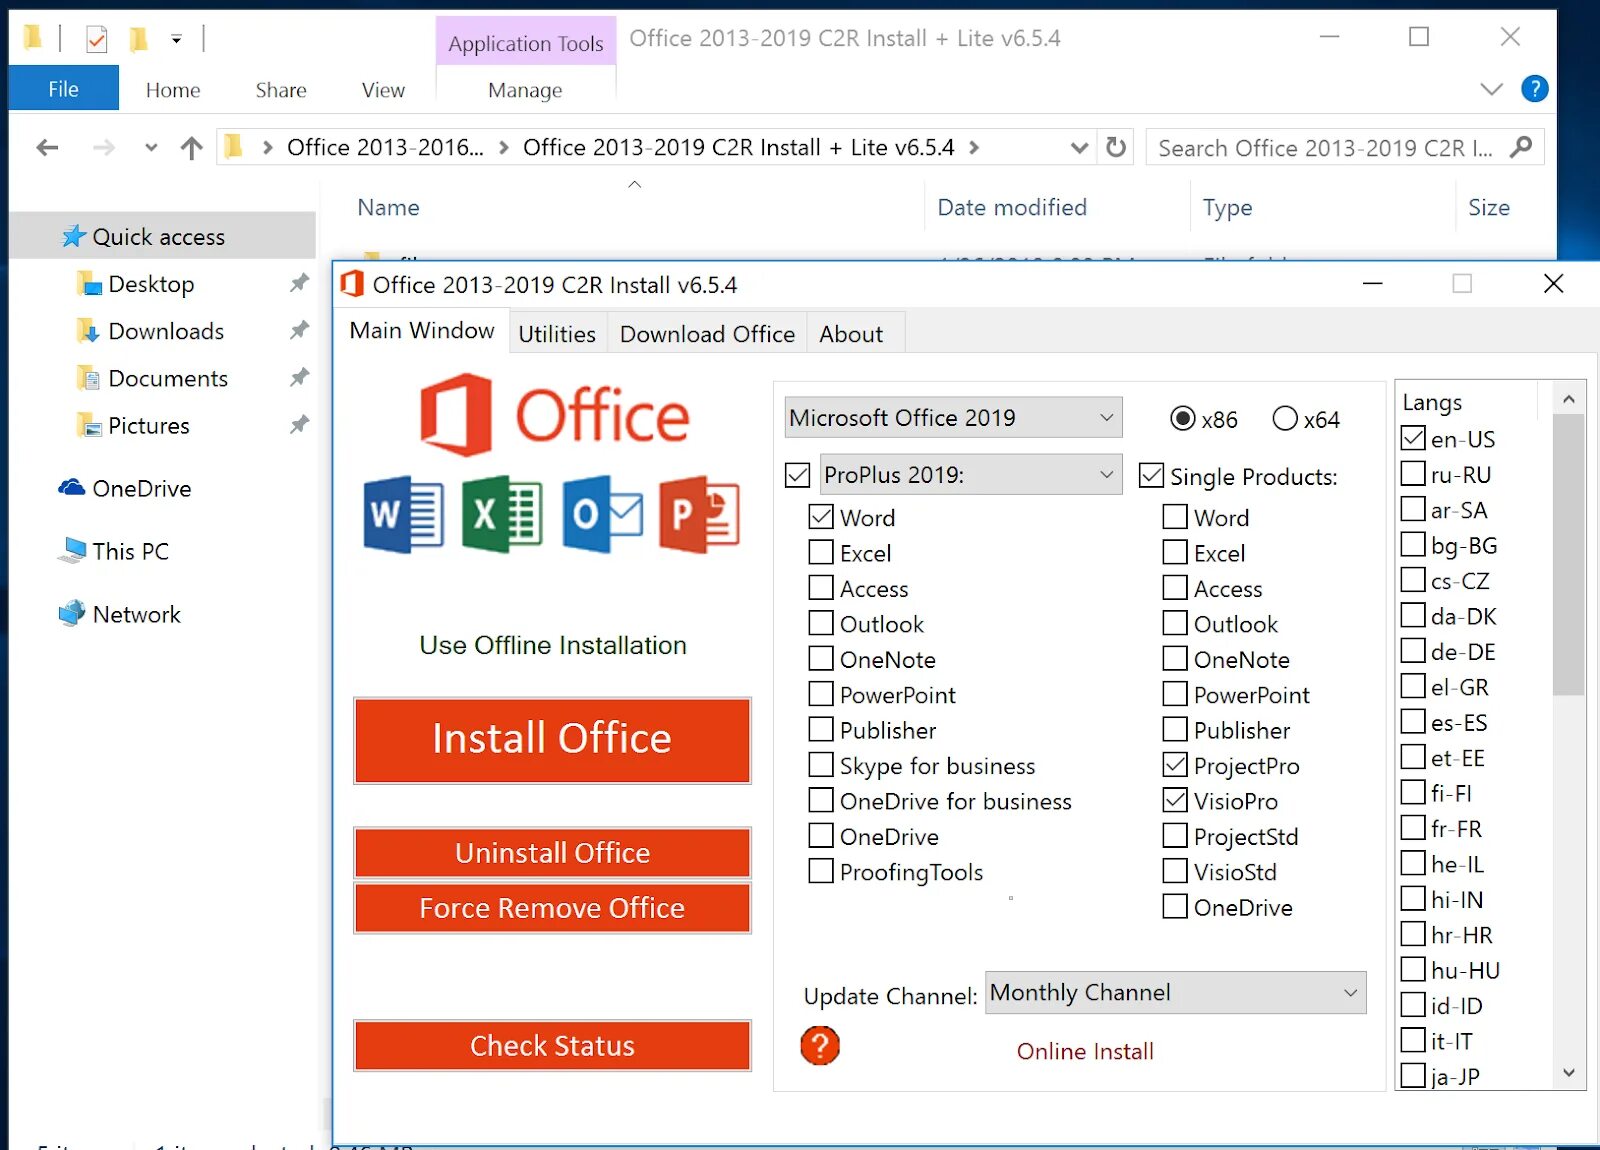
Task: Click the Install Office button
Action: click(x=552, y=740)
